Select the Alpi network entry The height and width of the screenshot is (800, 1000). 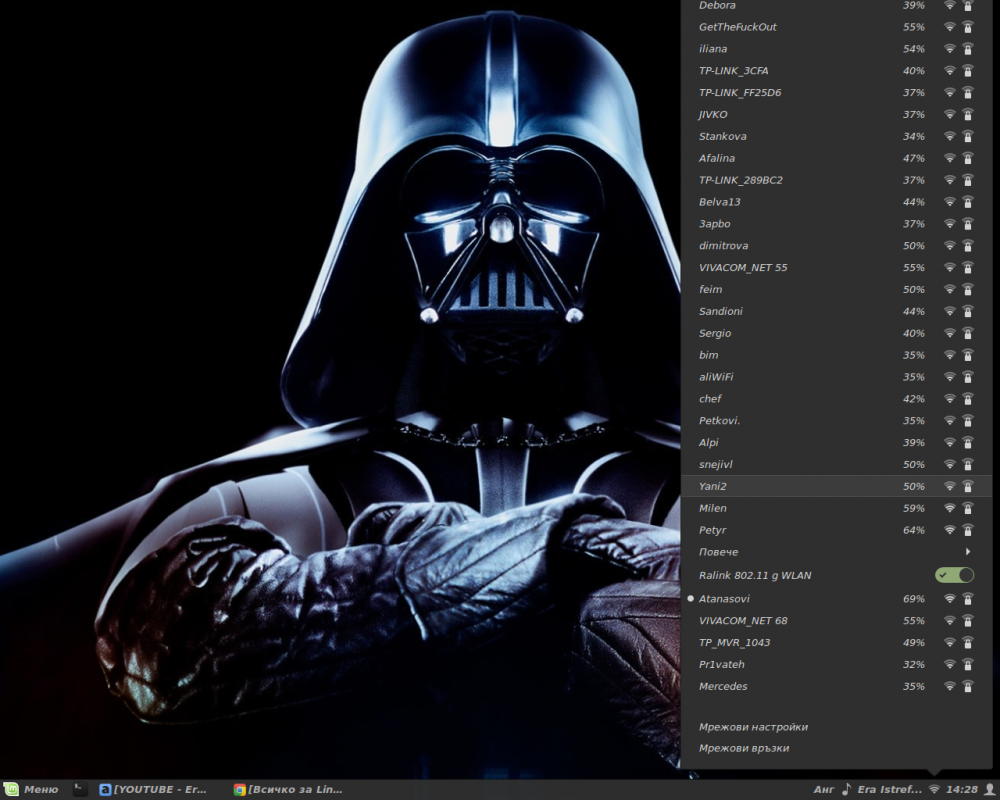837,442
